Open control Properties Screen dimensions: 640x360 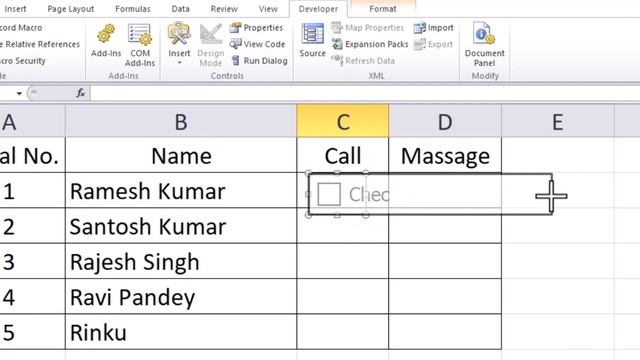click(x=256, y=28)
